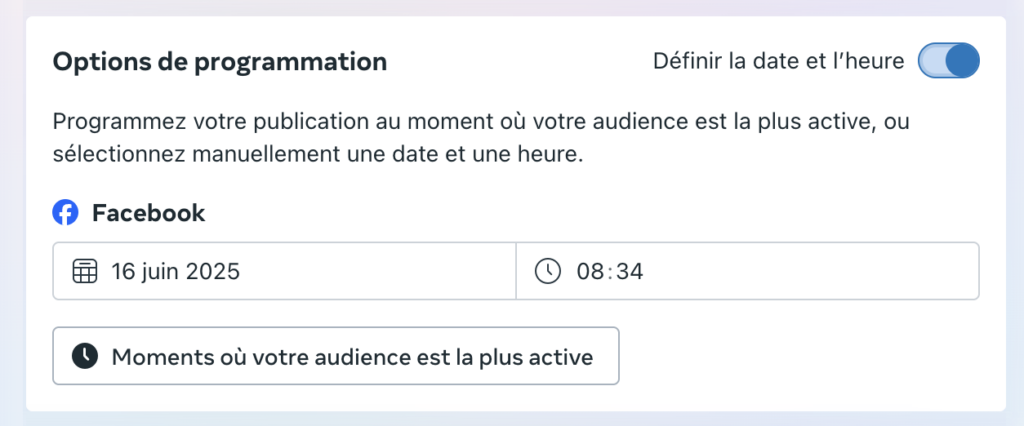Click the filled clock icon in the Moments button
The height and width of the screenshot is (426, 1024).
[85, 357]
